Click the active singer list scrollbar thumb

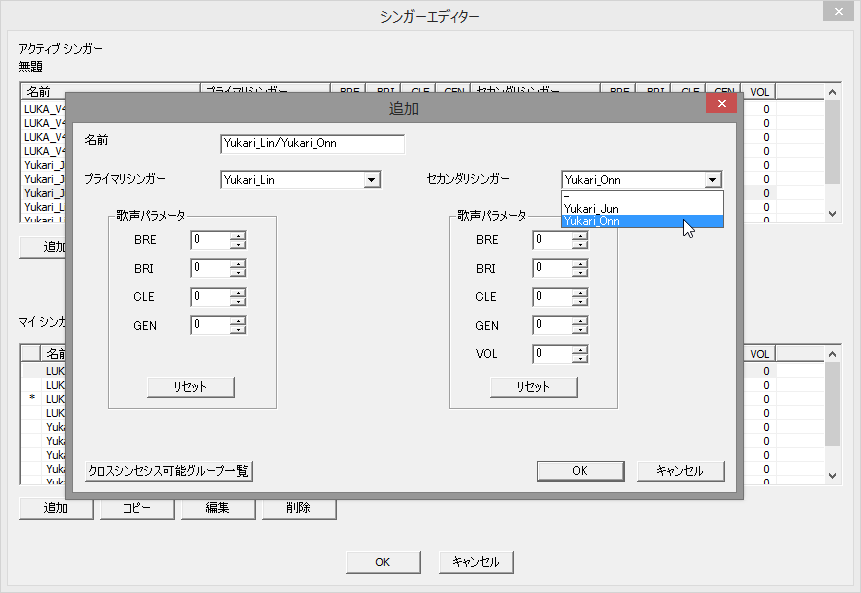832,142
